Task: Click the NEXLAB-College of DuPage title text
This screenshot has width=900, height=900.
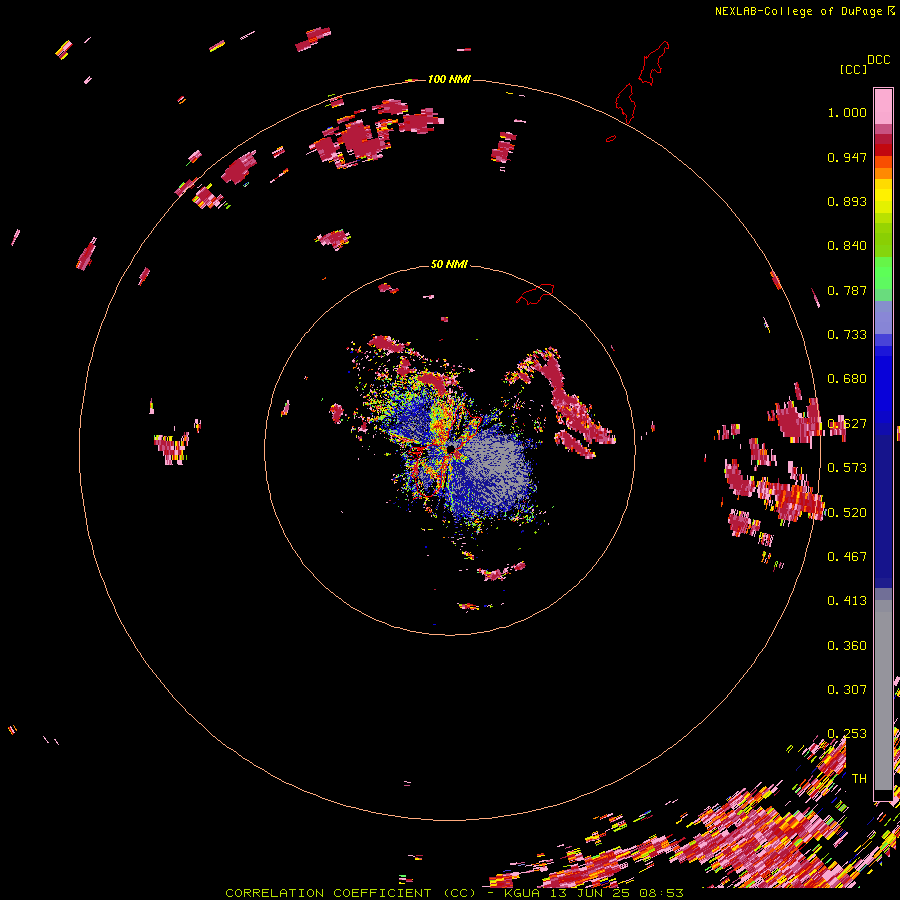Action: (805, 11)
